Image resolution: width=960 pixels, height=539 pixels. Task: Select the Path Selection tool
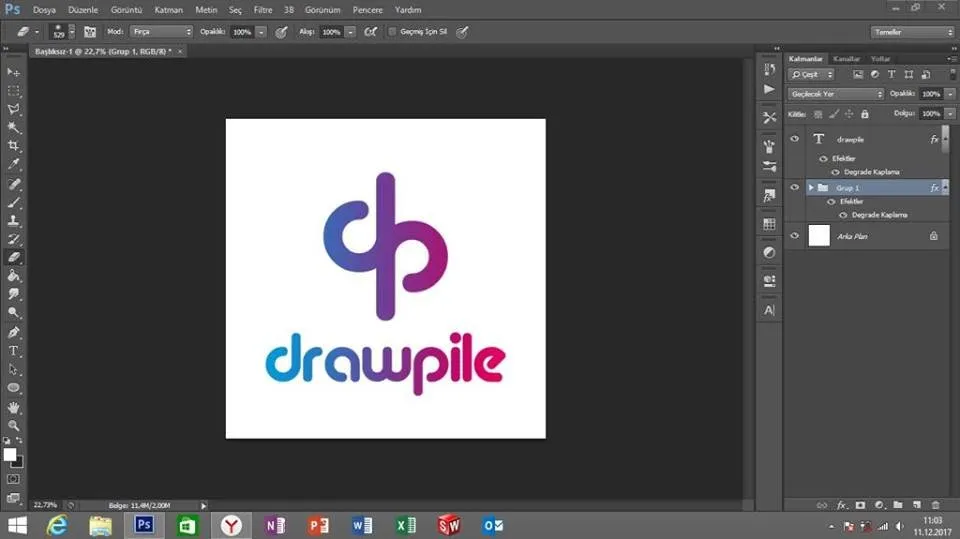click(13, 369)
